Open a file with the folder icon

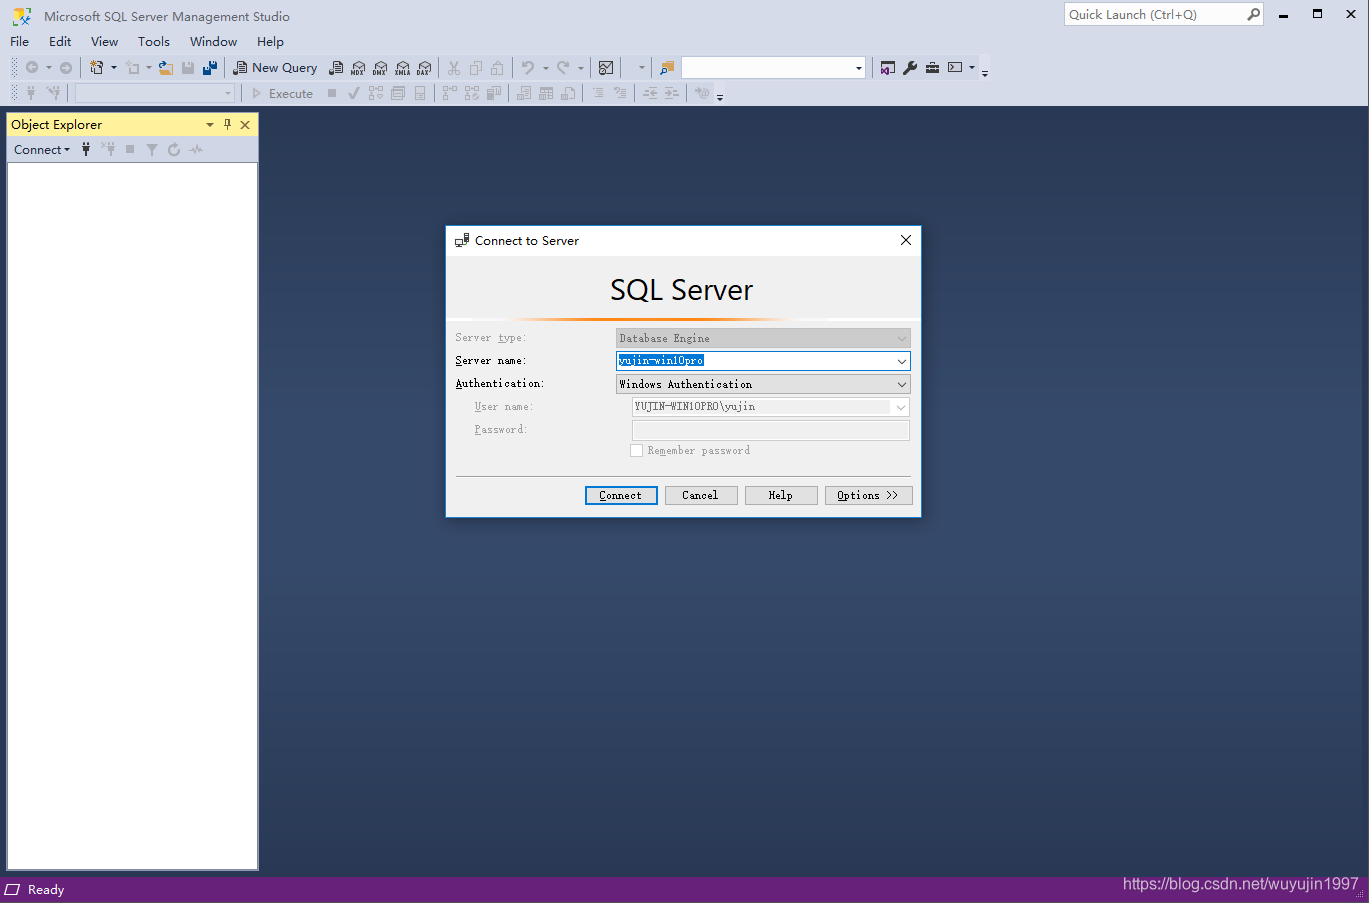point(166,67)
